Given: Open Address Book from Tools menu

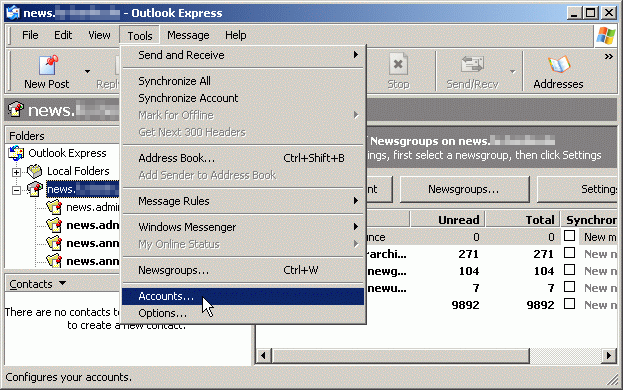Looking at the screenshot, I should pyautogui.click(x=243, y=158).
